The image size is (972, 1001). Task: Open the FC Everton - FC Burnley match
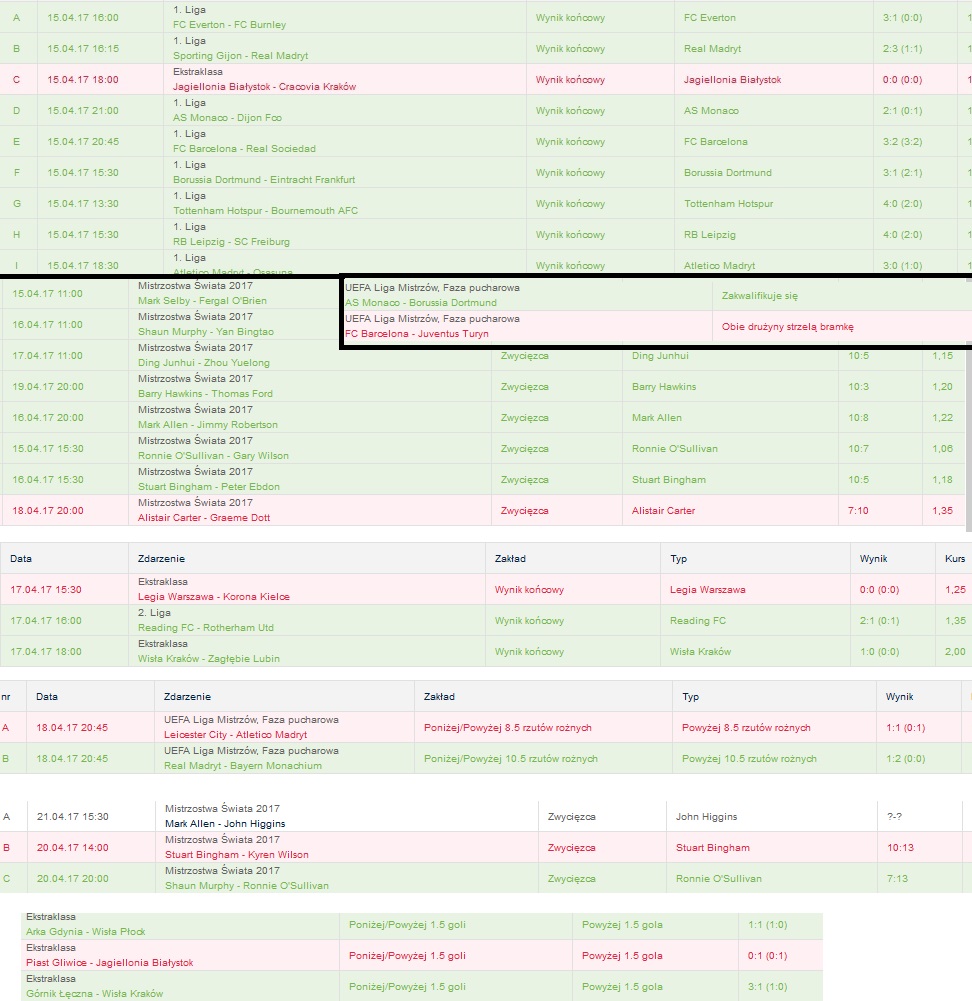pyautogui.click(x=229, y=25)
